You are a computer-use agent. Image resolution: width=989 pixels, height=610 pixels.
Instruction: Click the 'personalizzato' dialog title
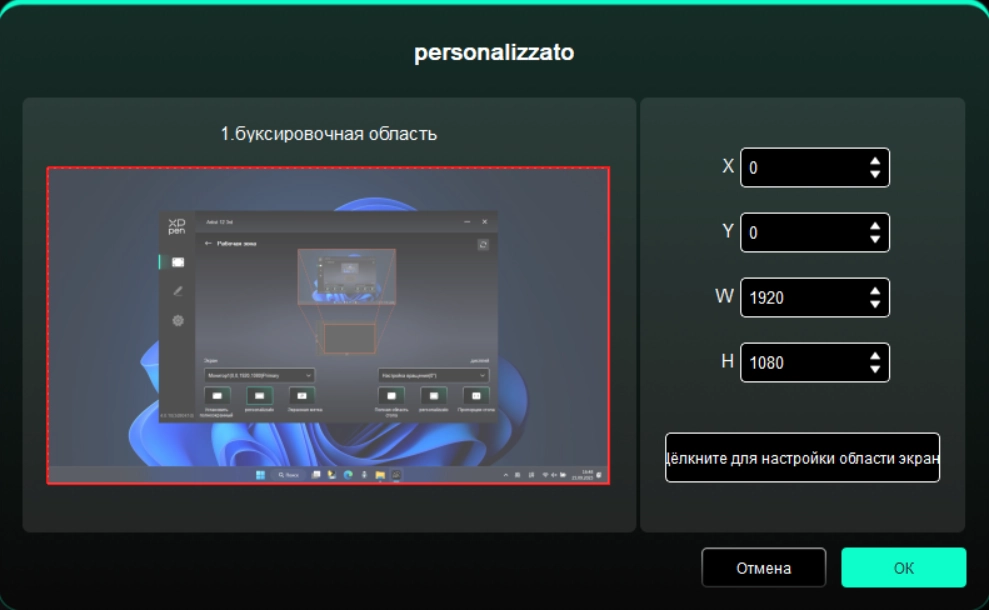click(494, 54)
